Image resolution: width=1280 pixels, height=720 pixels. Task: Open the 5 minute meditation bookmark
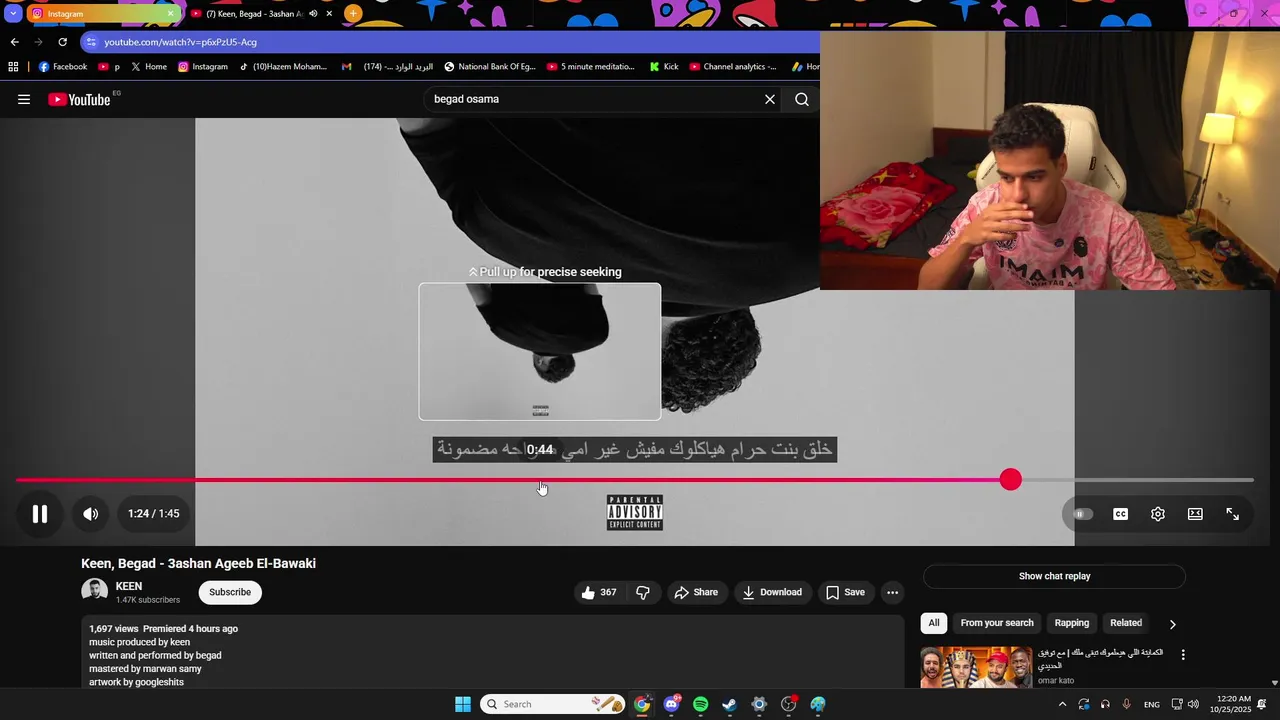point(591,67)
